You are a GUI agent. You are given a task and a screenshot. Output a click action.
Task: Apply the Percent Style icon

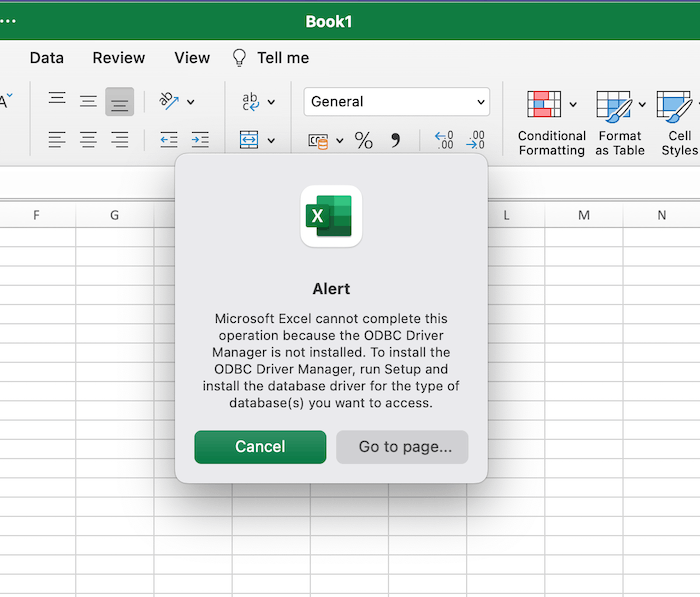point(363,140)
